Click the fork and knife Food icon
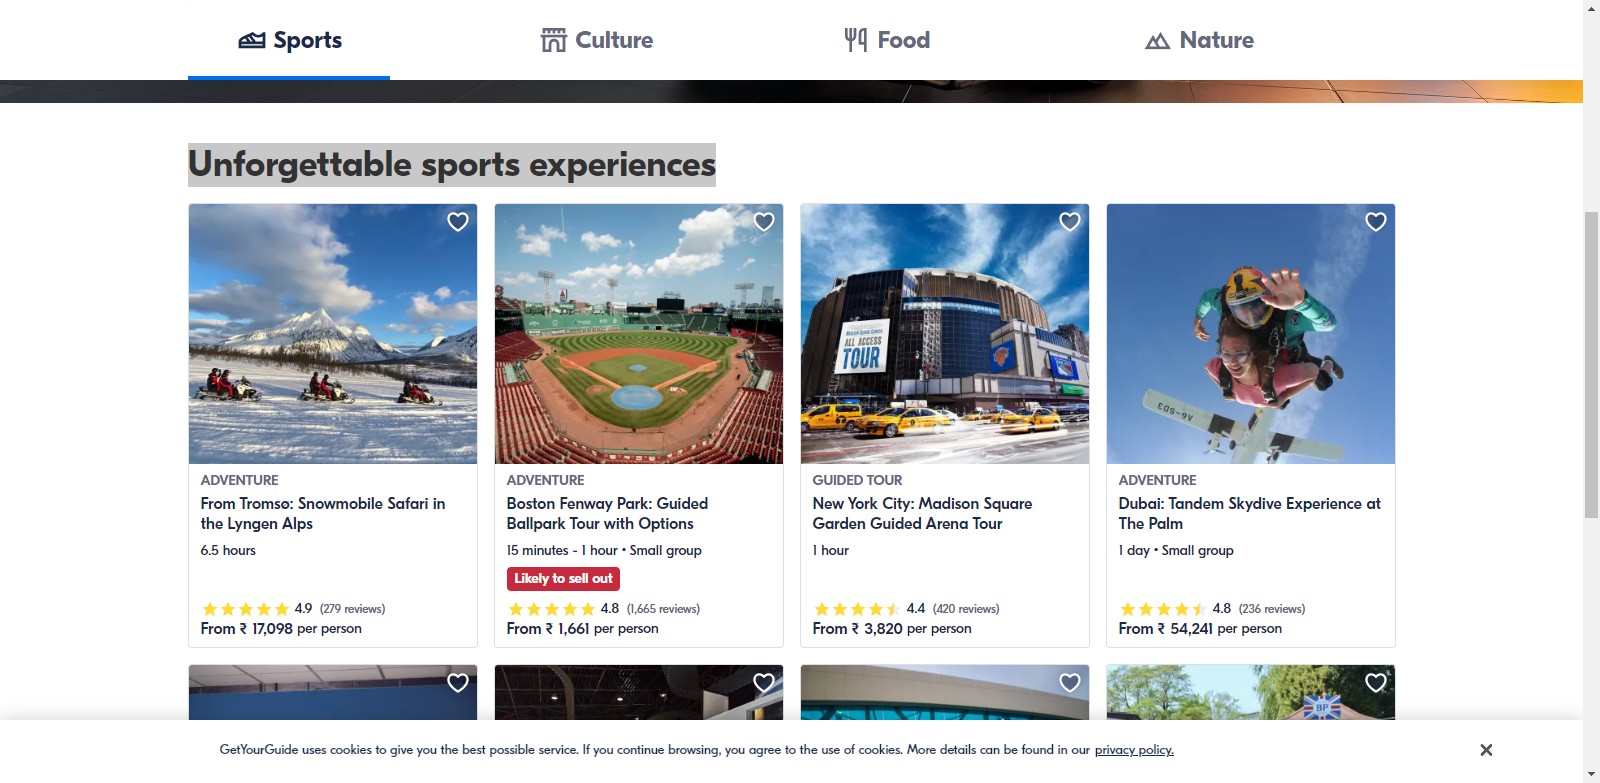Screen dimensions: 1600x783 pyautogui.click(x=855, y=40)
